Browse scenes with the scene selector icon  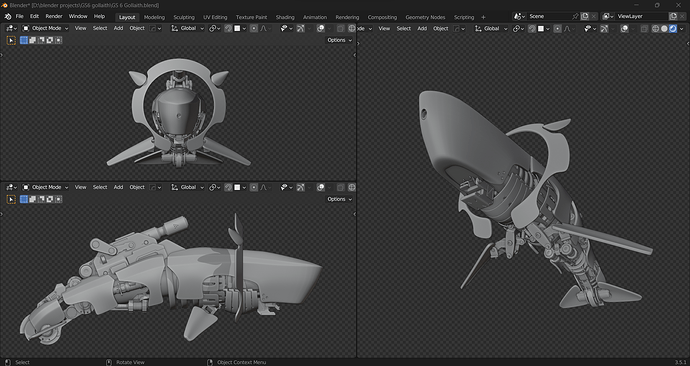tap(520, 16)
